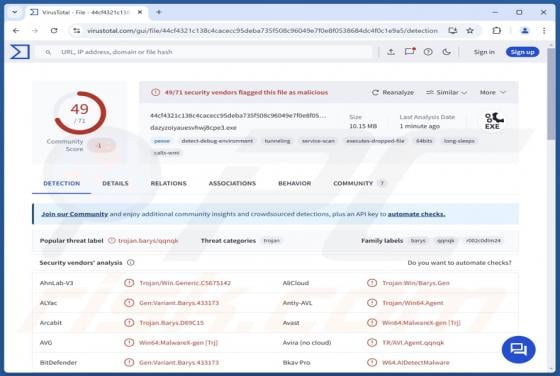Click the install app icon in address bar
Image resolution: width=560 pixels, height=376 pixels.
452,31
